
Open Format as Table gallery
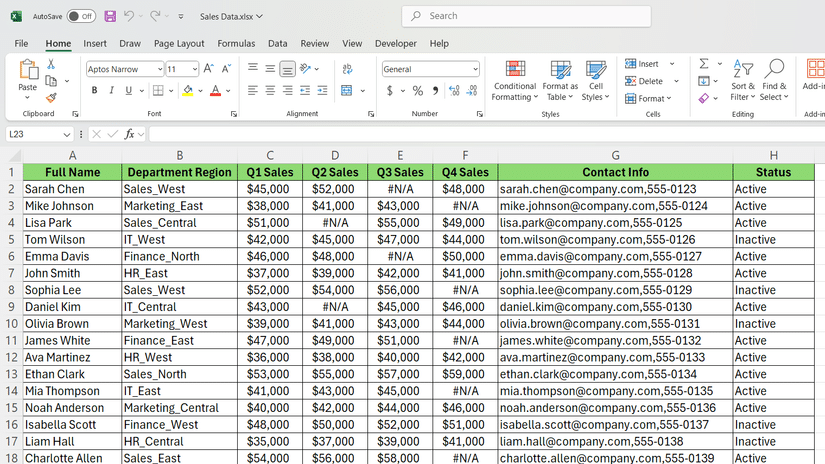click(x=560, y=80)
